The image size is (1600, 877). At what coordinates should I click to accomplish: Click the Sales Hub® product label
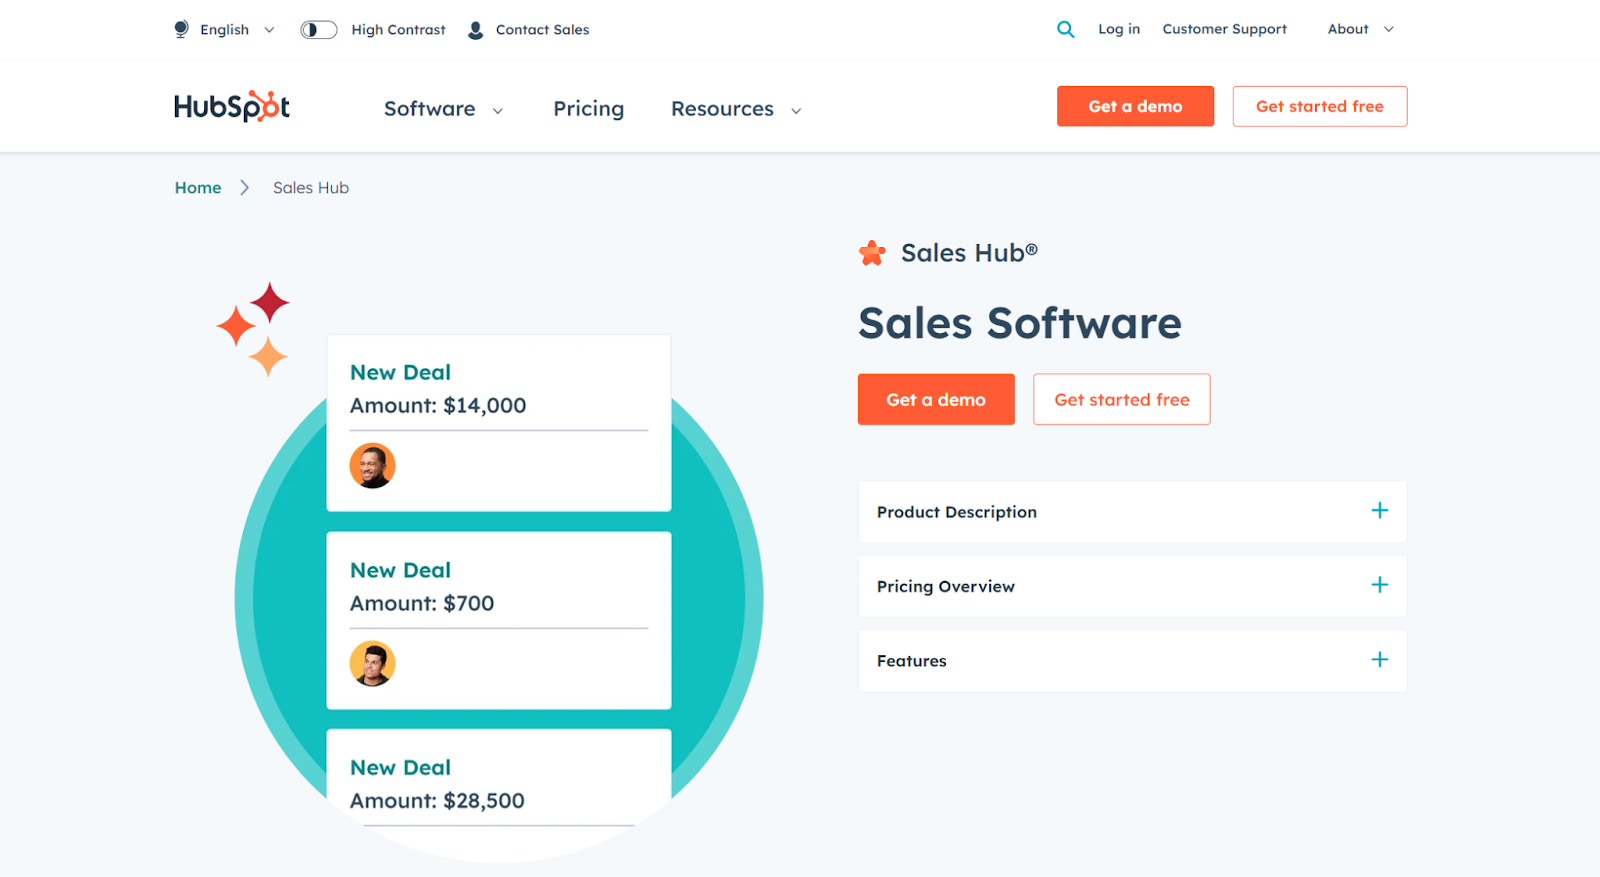tap(969, 253)
